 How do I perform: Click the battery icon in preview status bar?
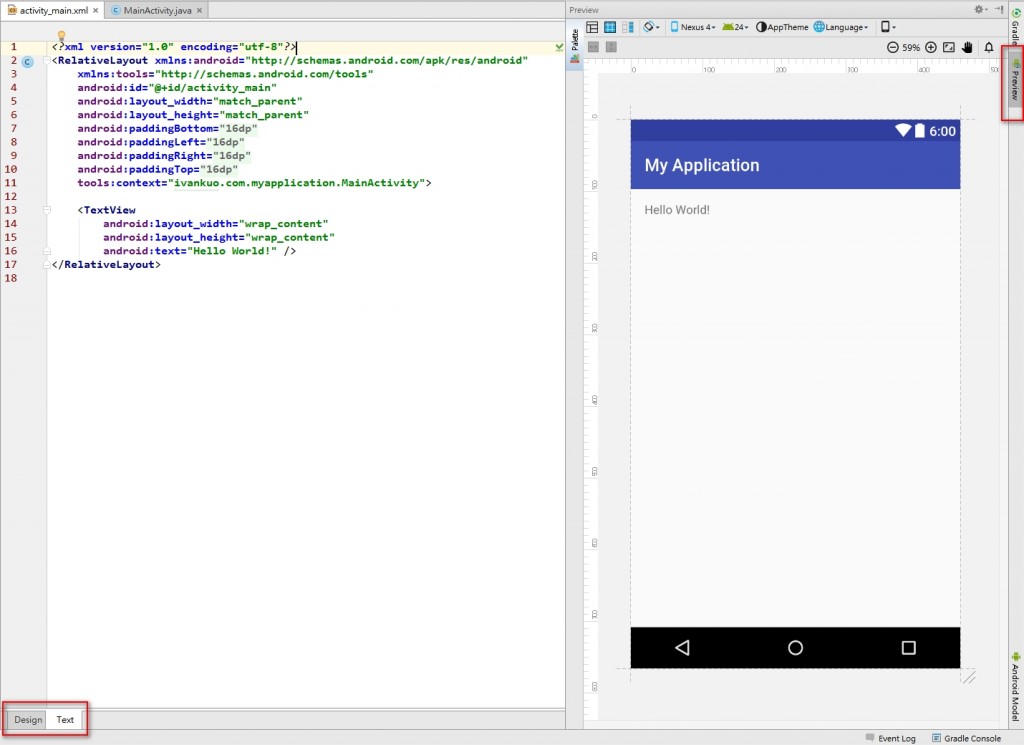pyautogui.click(x=920, y=131)
